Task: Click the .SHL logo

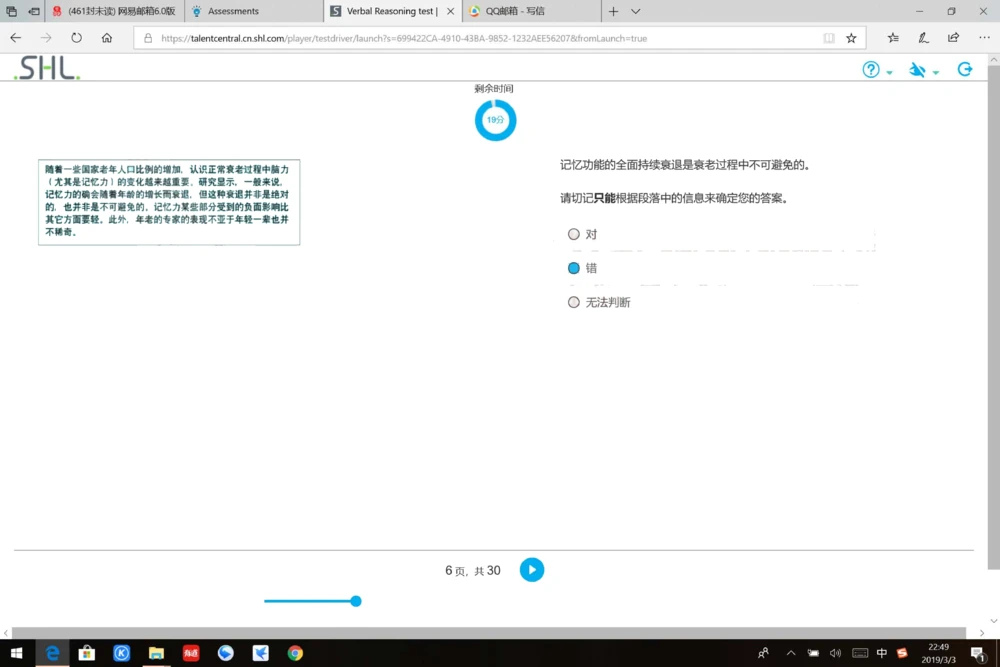Action: point(44,70)
